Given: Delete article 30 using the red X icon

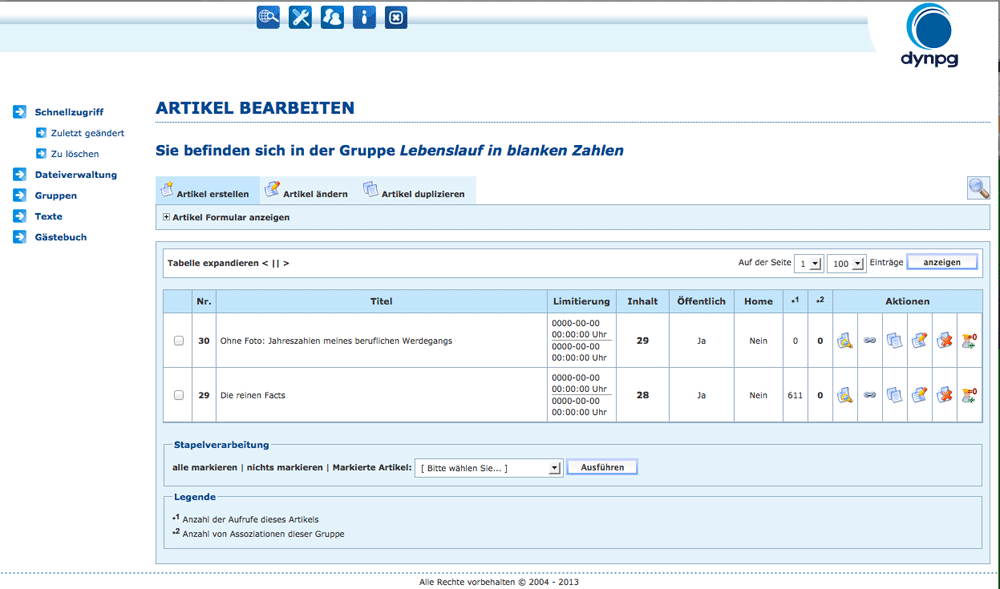Looking at the screenshot, I should [945, 341].
